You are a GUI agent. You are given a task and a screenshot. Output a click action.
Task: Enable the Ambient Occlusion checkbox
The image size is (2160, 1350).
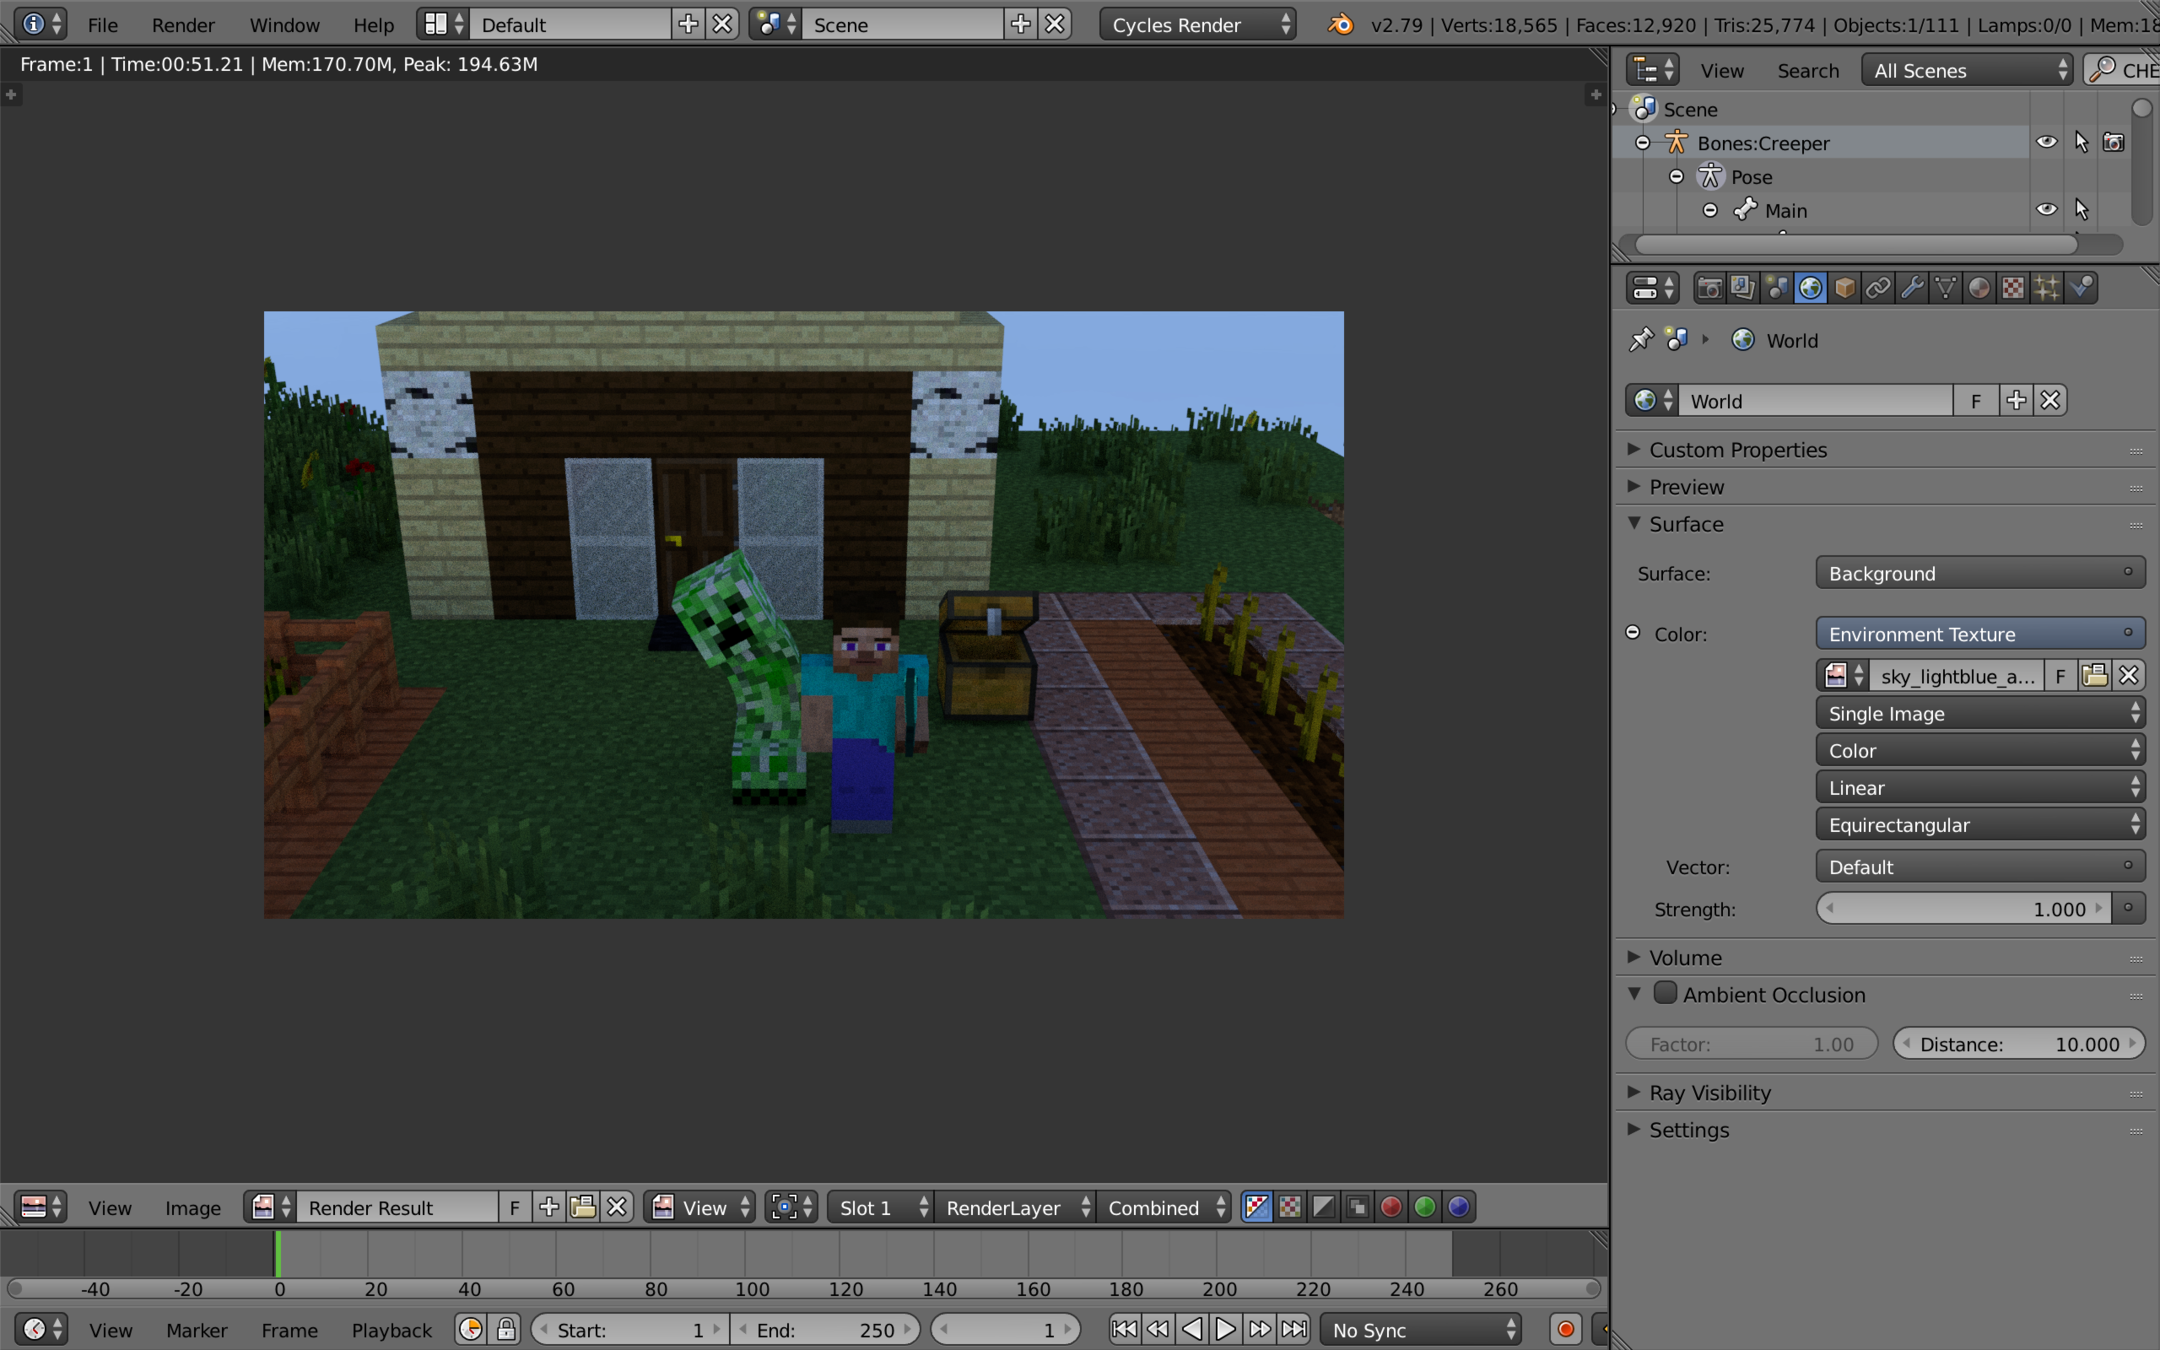click(1665, 993)
